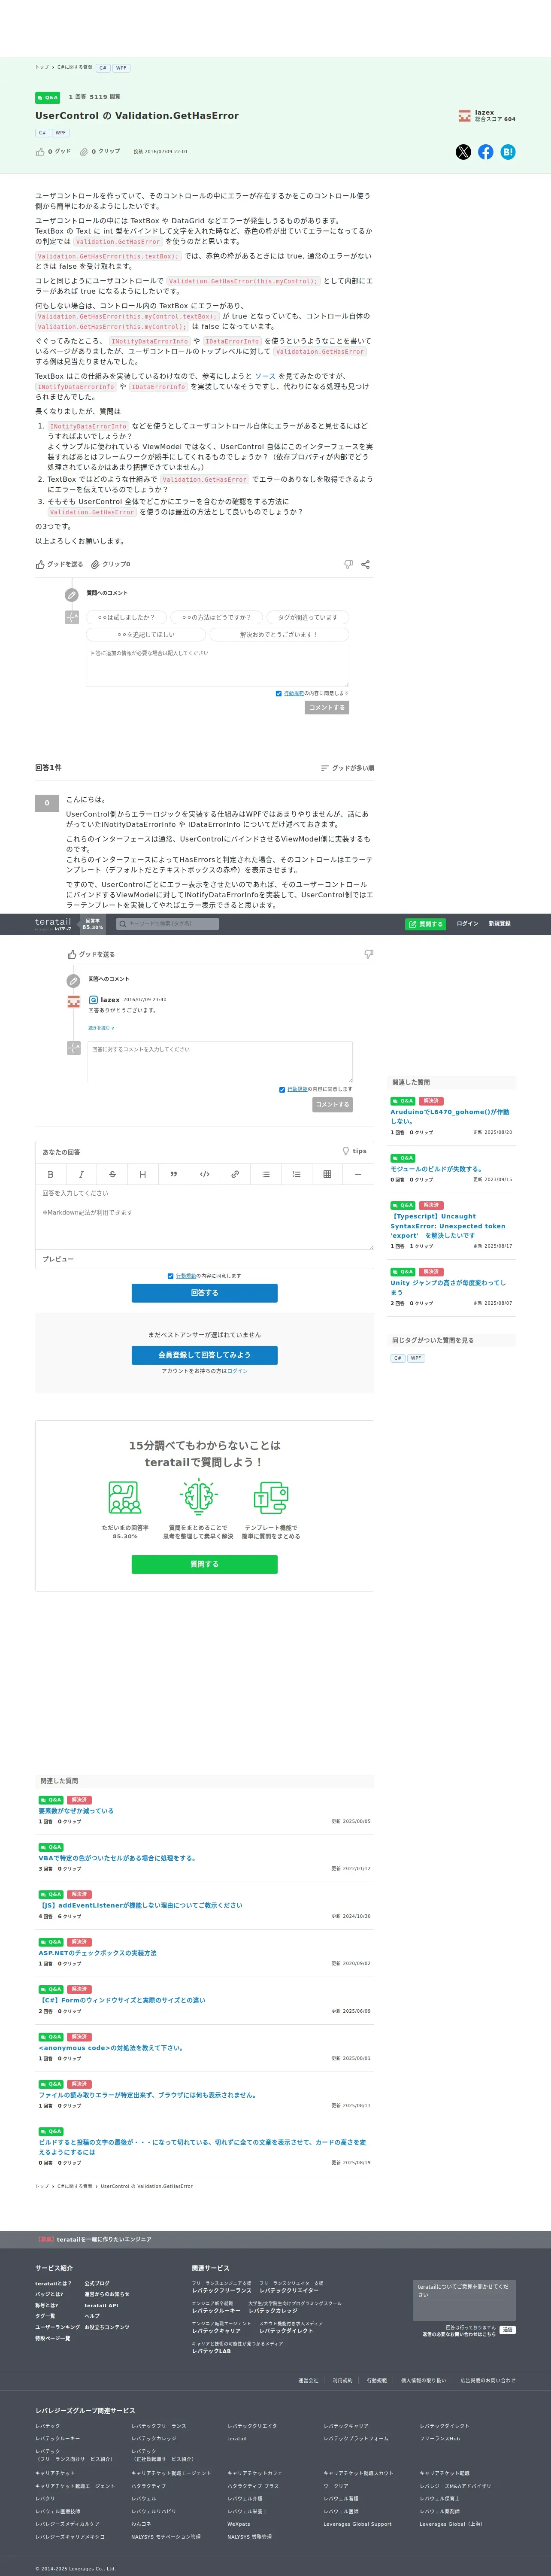Apply bold formatting in answer editor
This screenshot has width=551, height=2576.
(x=50, y=1174)
